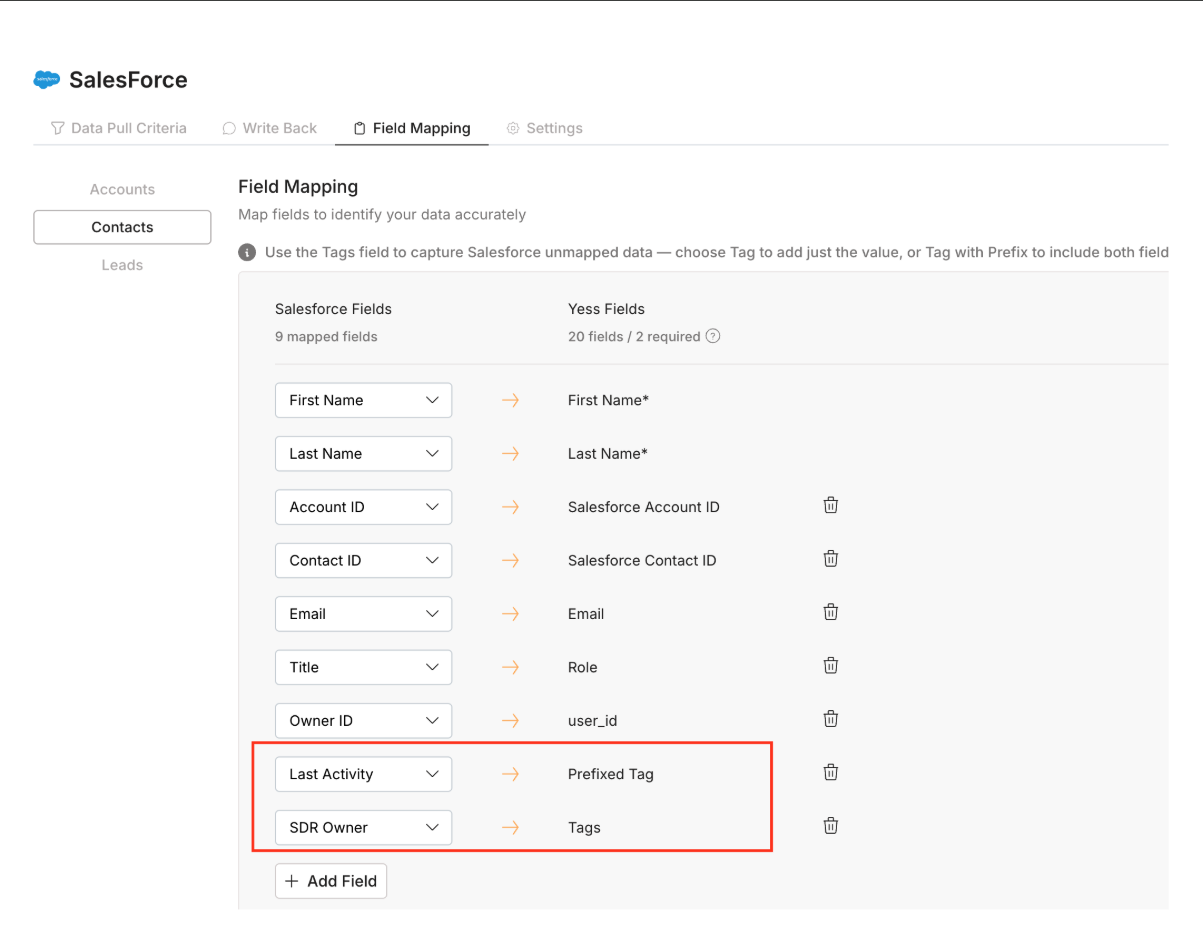
Task: Delete the Salesforce Contact ID mapping
Action: click(830, 559)
